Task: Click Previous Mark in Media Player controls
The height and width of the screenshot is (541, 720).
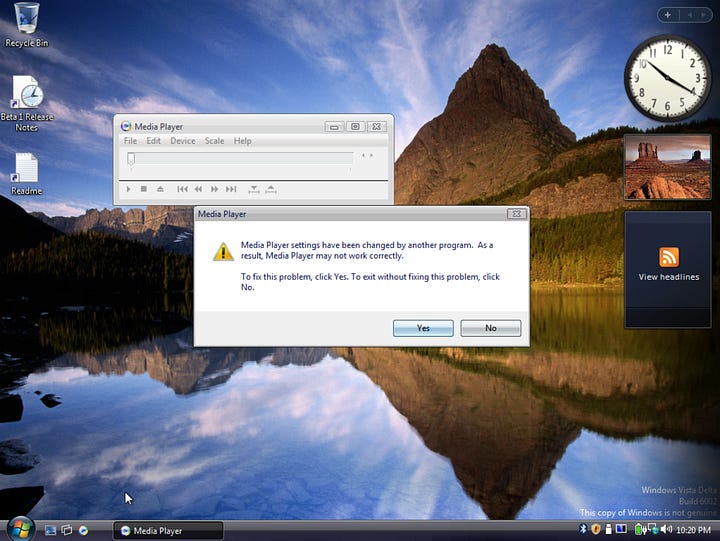Action: [182, 189]
